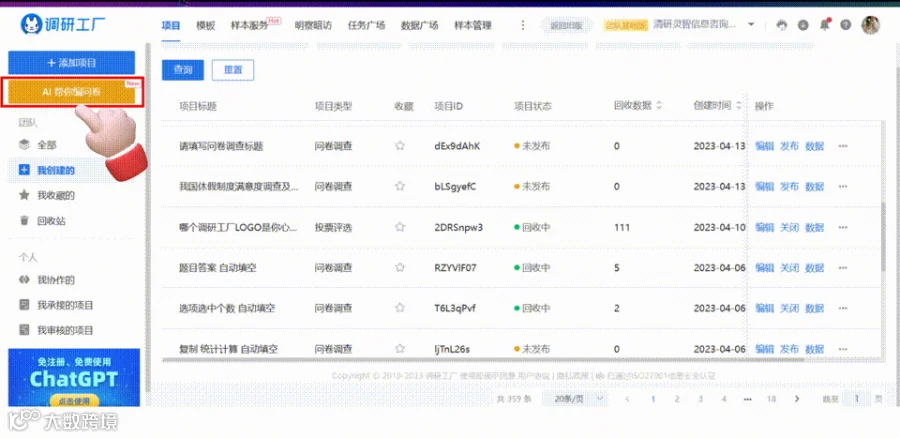The image size is (900, 438).
Task: Click the page jump input field
Action: click(857, 398)
